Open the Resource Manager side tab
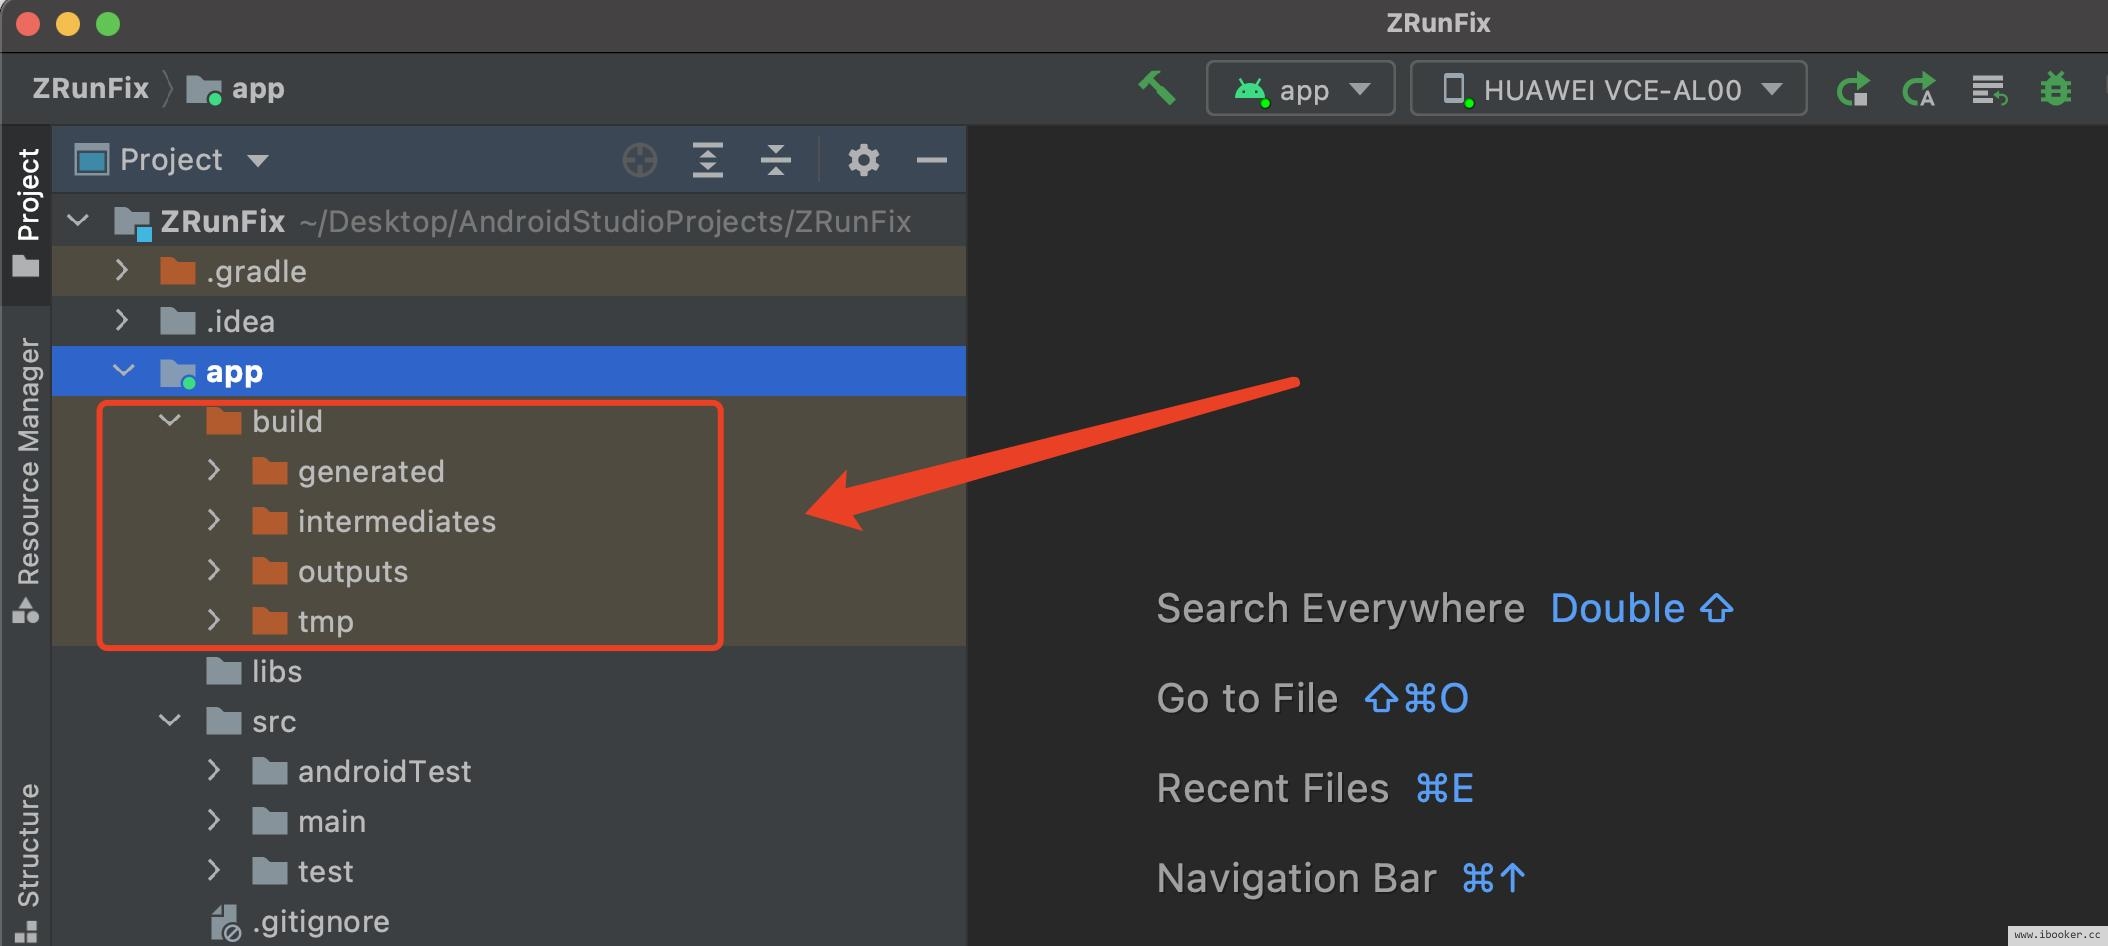This screenshot has height=946, width=2108. click(26, 480)
